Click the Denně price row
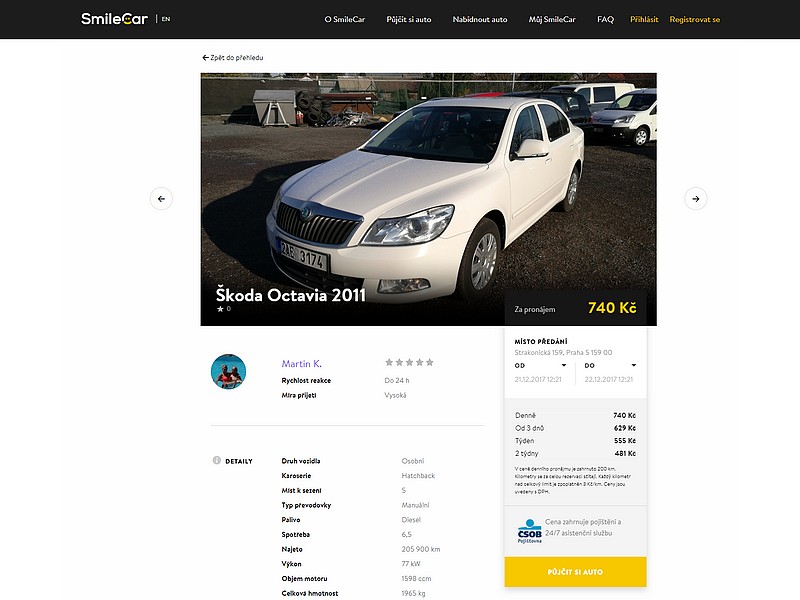Screen dimensions: 800x600 click(x=575, y=415)
